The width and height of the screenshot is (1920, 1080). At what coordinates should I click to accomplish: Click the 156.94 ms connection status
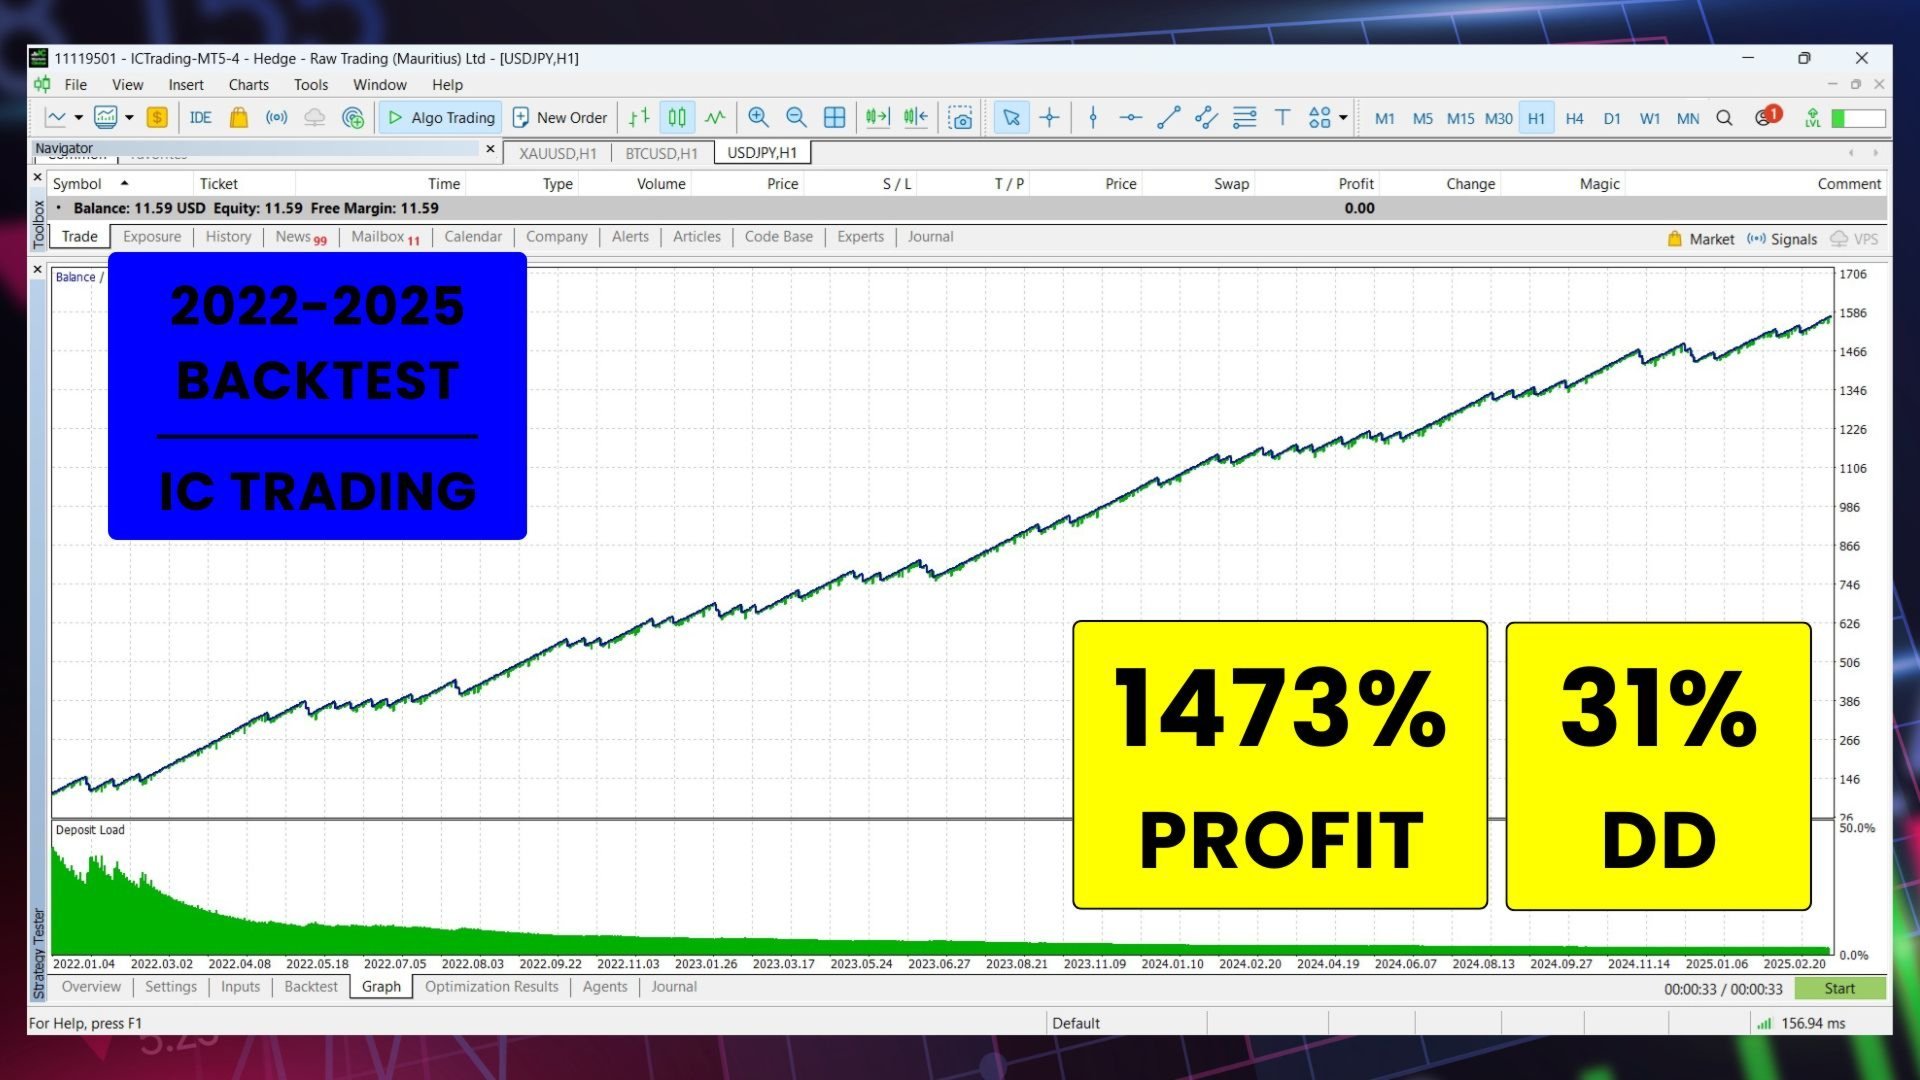[1801, 1023]
